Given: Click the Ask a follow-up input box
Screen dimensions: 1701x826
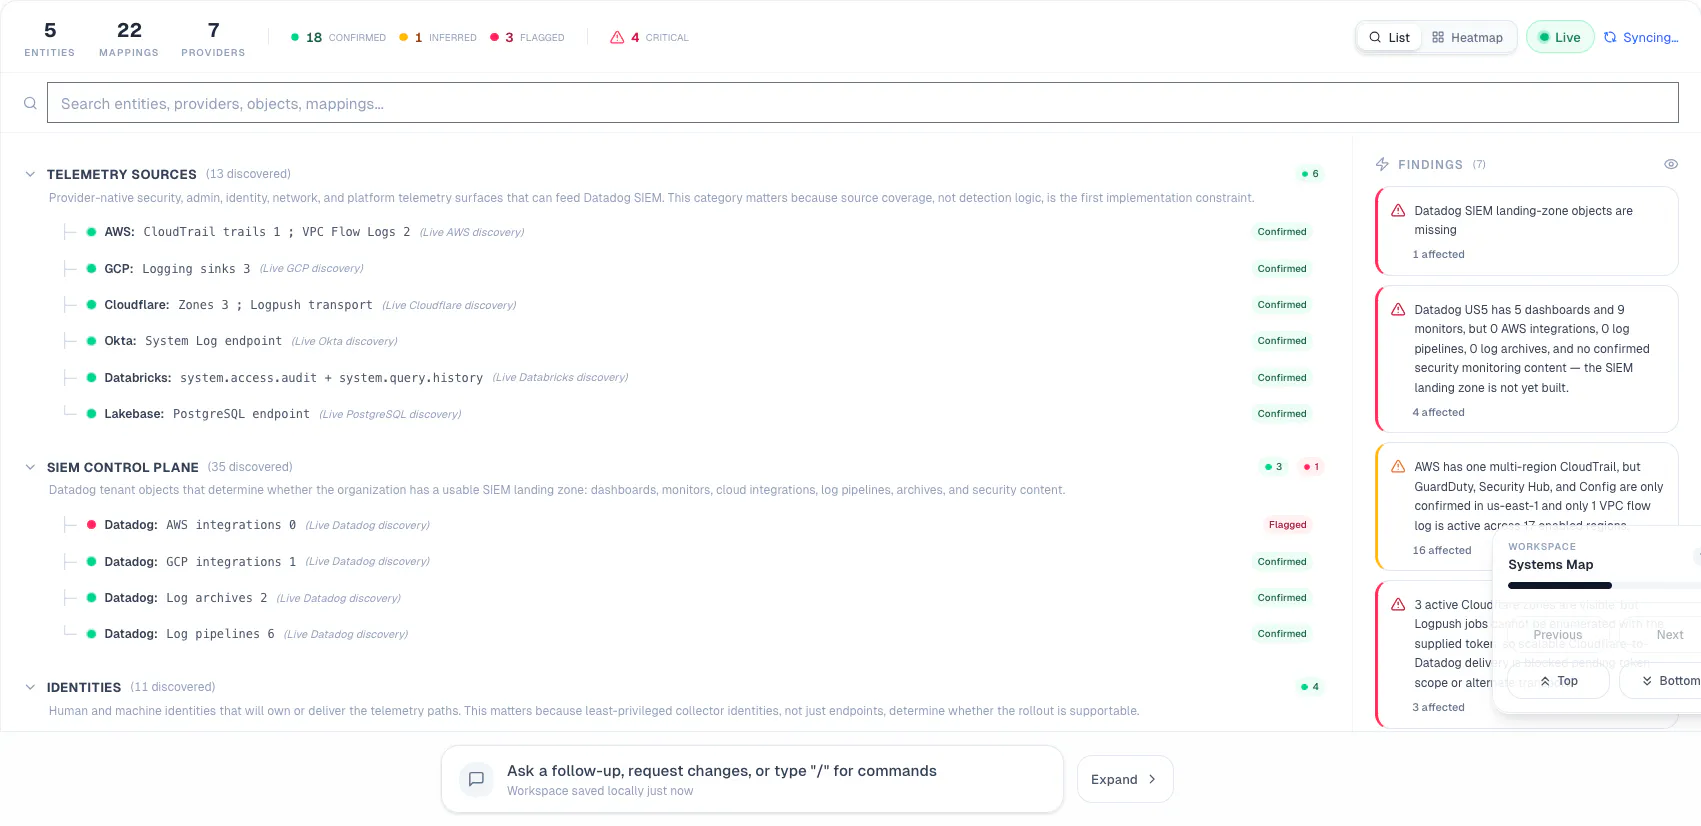Looking at the screenshot, I should (752, 779).
